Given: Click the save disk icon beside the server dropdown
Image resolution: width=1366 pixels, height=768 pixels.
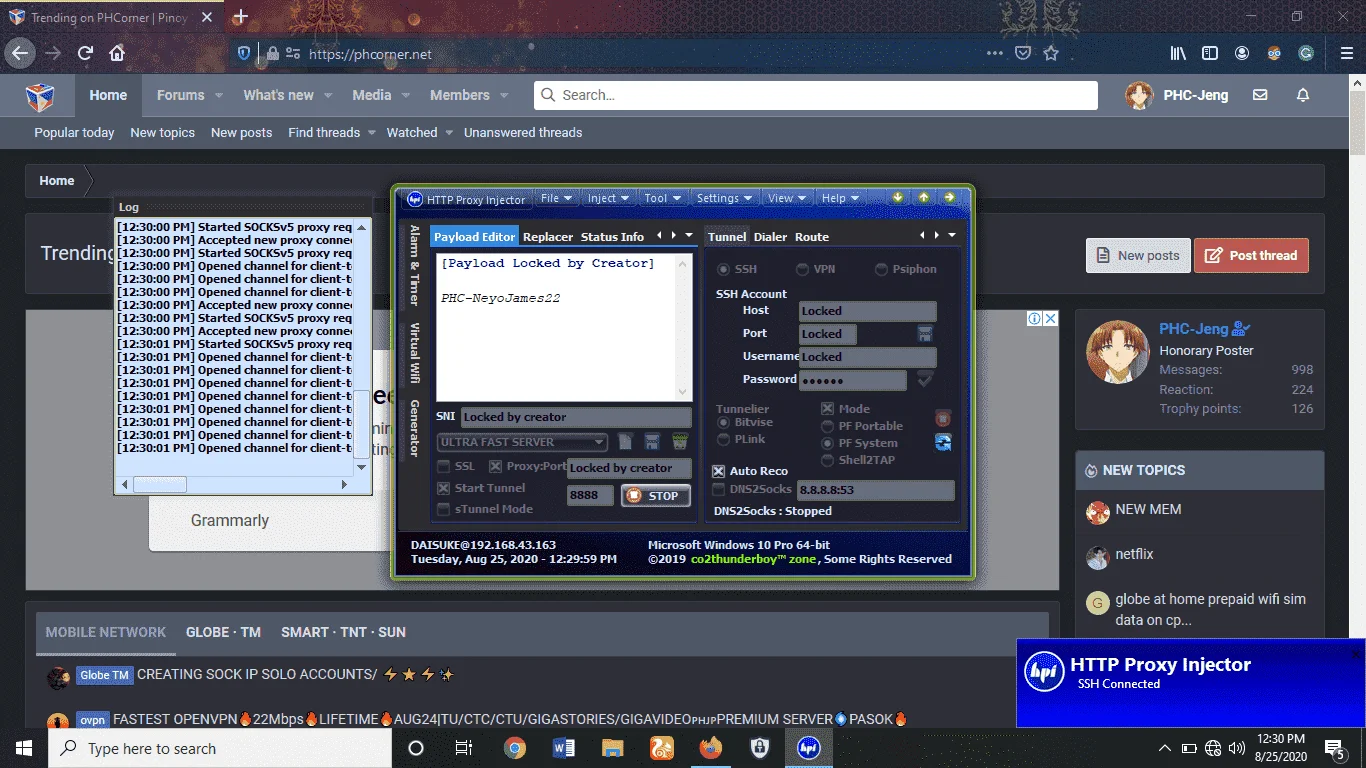Looking at the screenshot, I should (x=652, y=441).
